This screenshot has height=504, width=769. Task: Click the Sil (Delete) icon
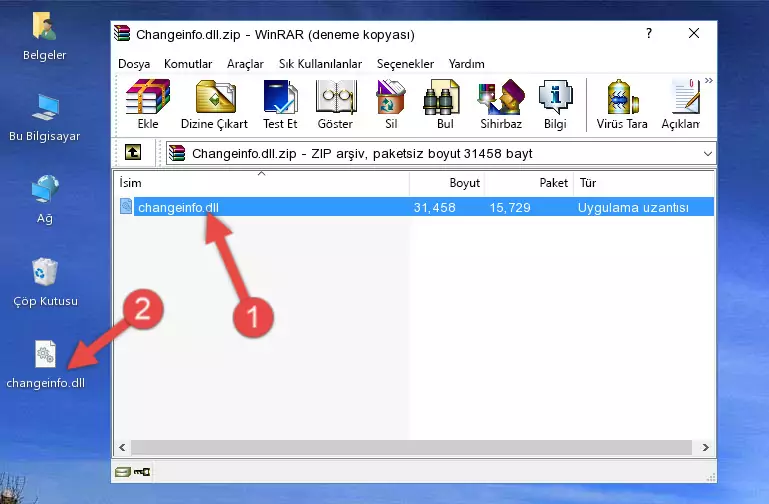391,104
